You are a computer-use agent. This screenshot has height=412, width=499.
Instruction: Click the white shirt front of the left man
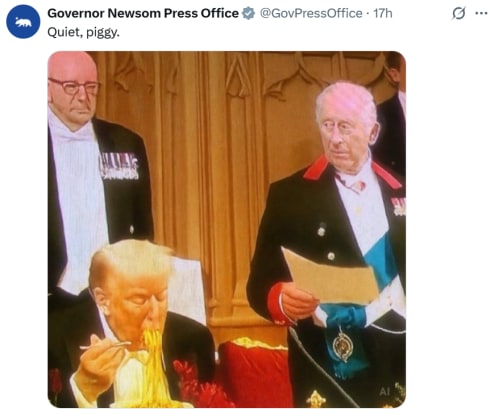click(80, 200)
